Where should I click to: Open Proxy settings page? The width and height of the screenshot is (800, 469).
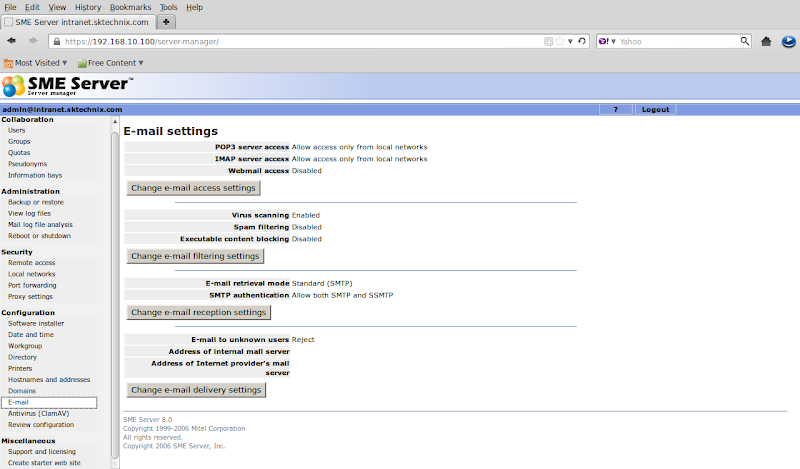(30, 297)
